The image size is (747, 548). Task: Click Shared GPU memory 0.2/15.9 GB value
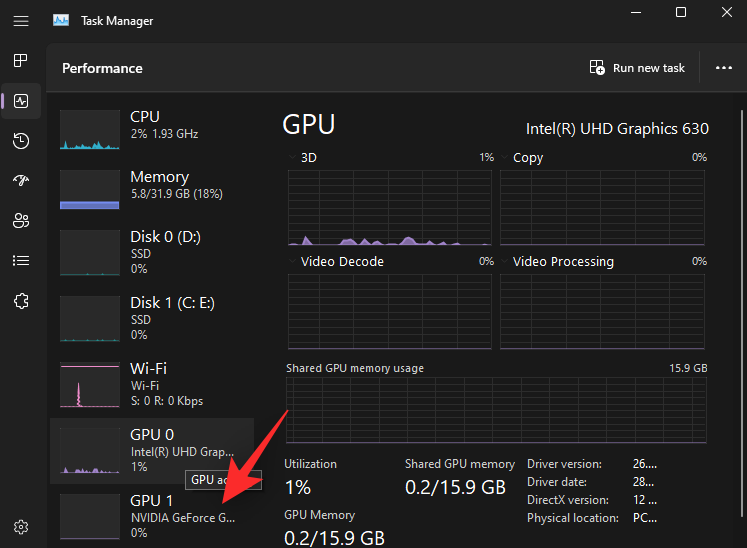point(455,487)
